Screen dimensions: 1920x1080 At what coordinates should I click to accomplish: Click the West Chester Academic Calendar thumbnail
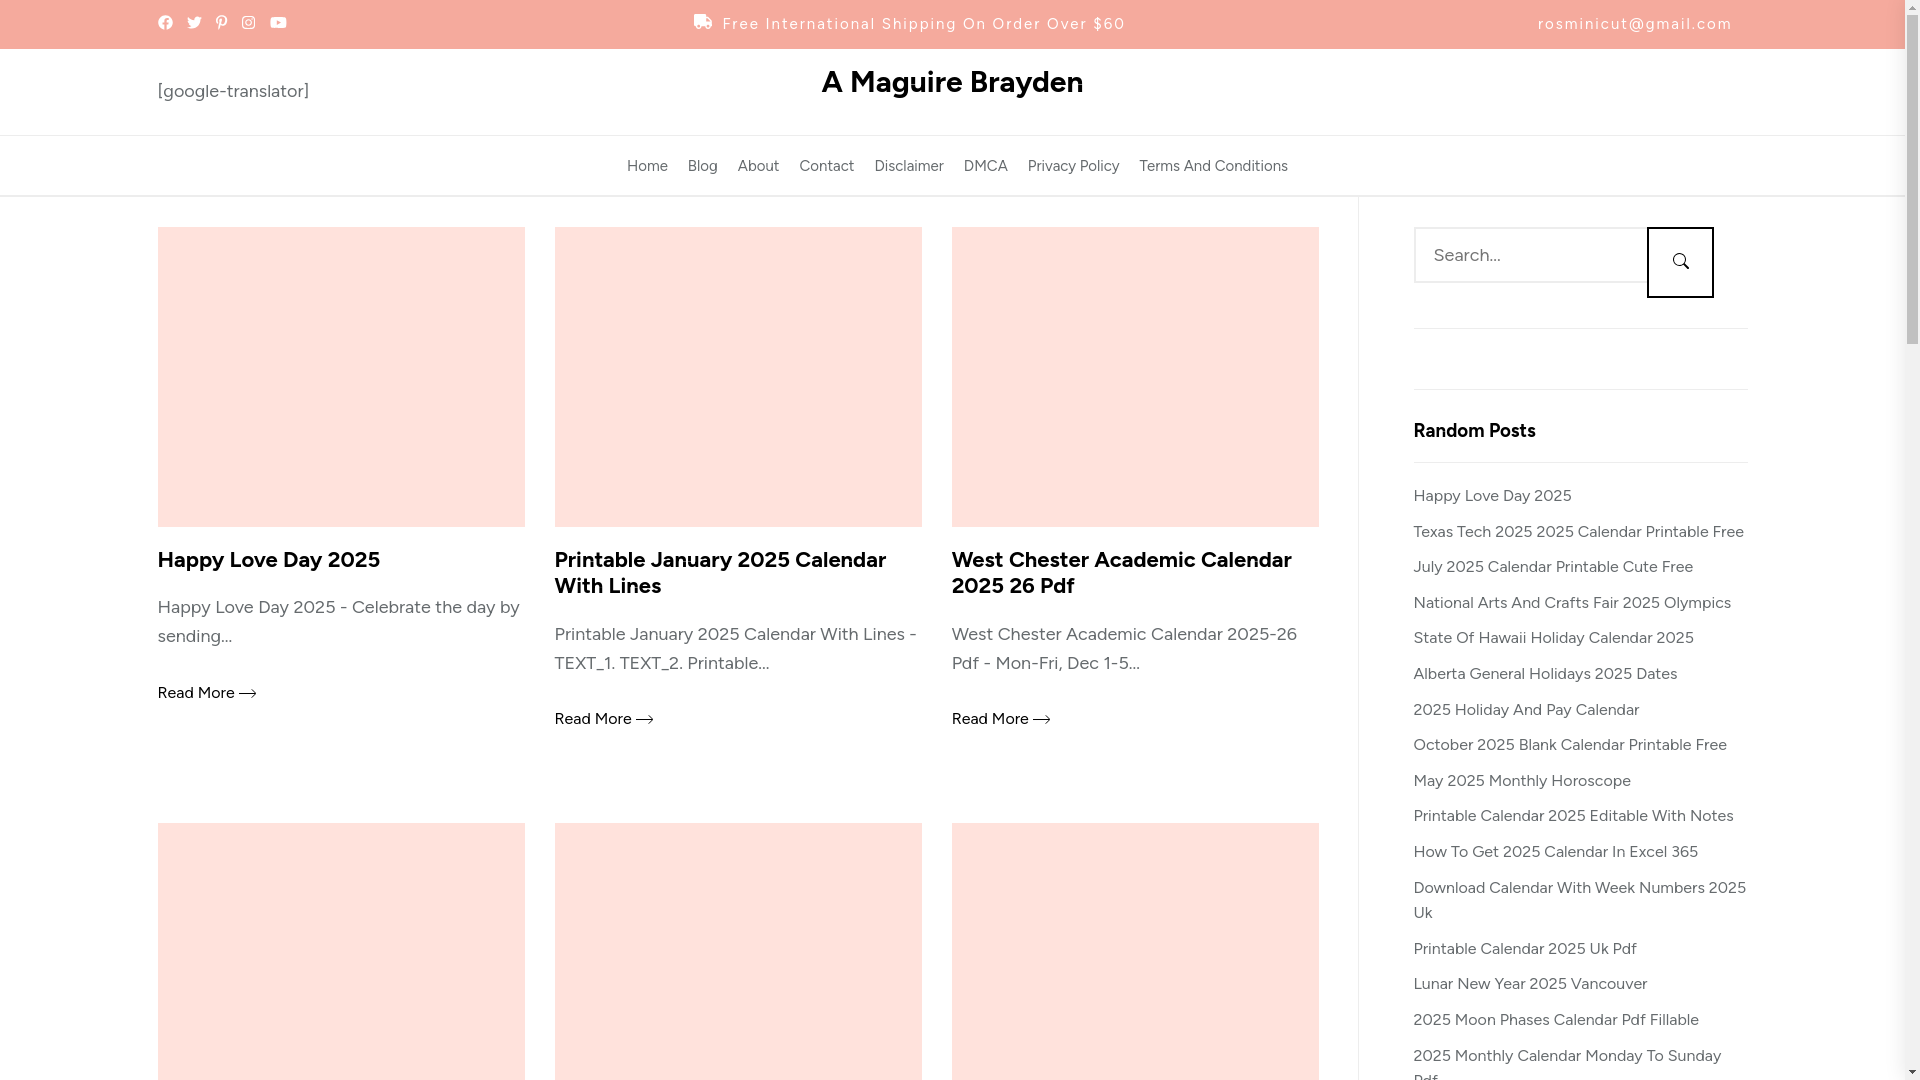click(x=1135, y=377)
